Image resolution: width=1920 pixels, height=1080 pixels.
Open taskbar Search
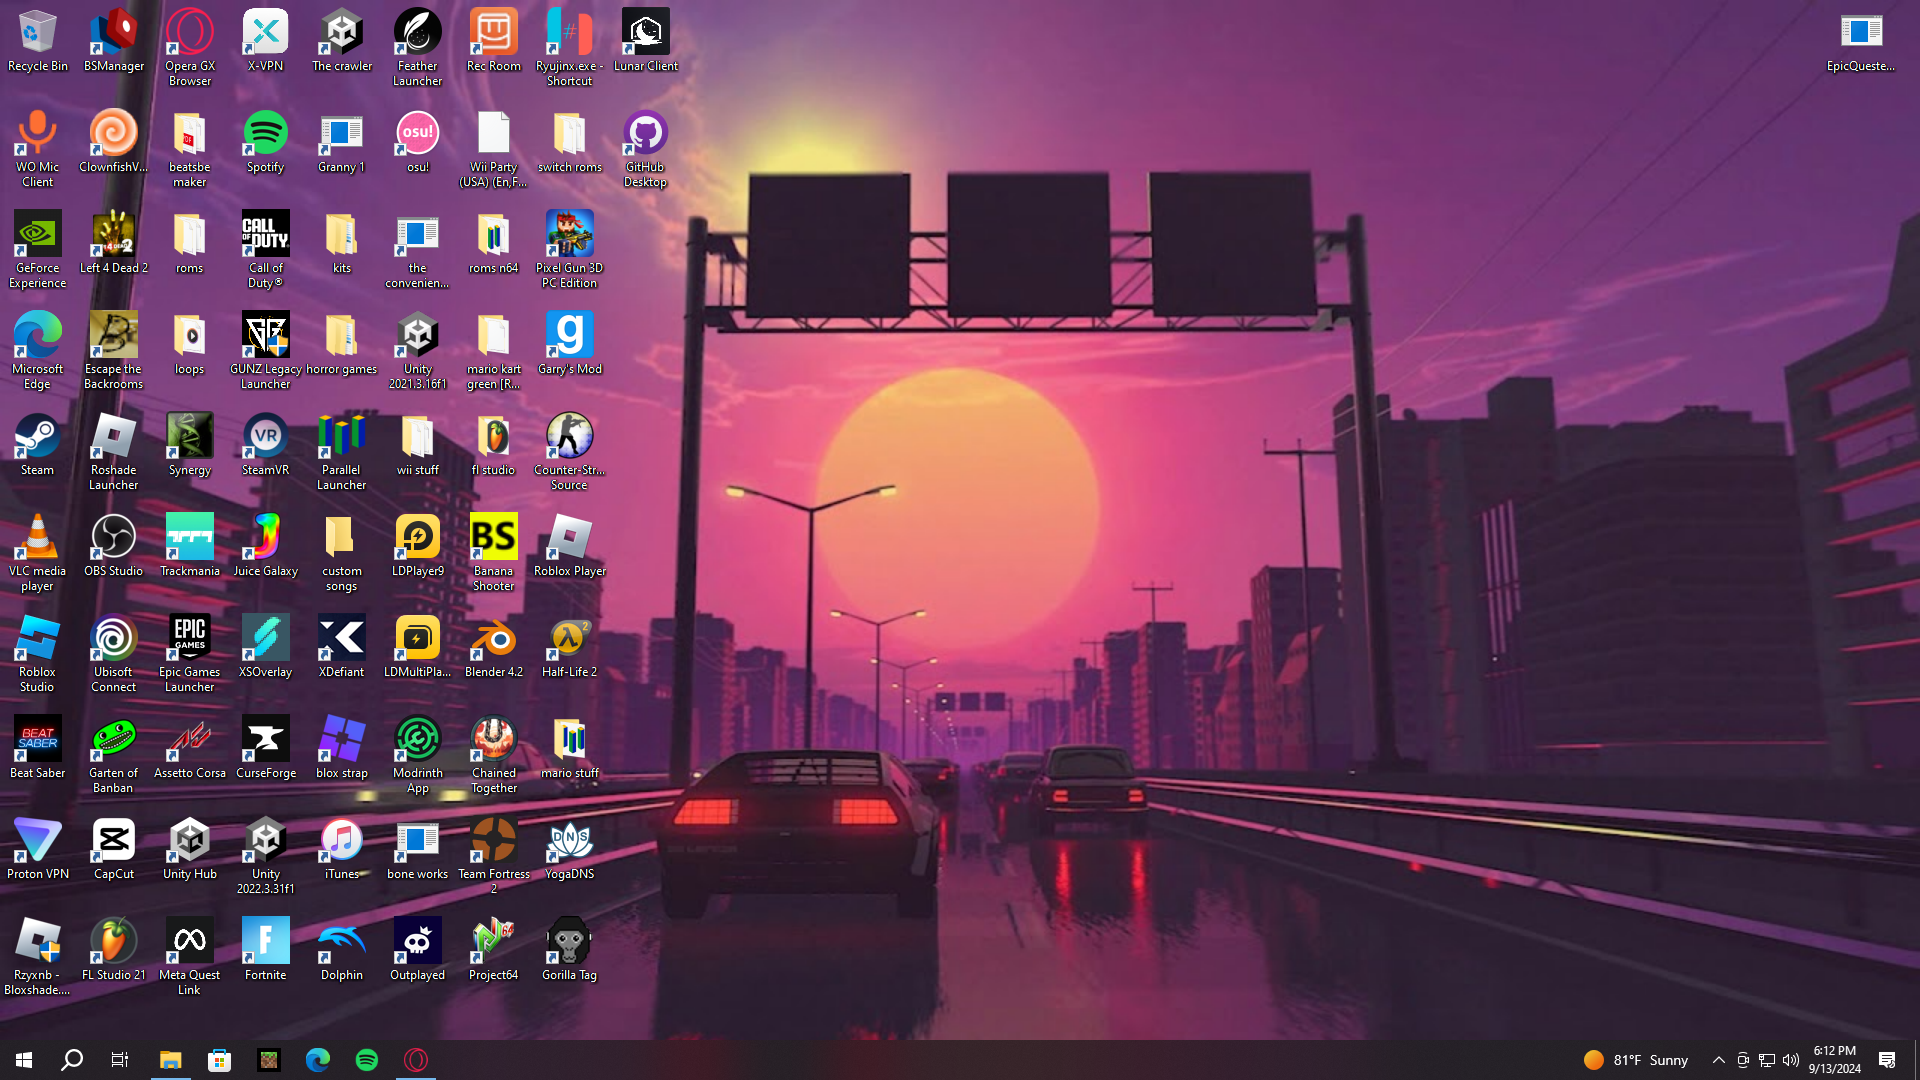click(72, 1060)
